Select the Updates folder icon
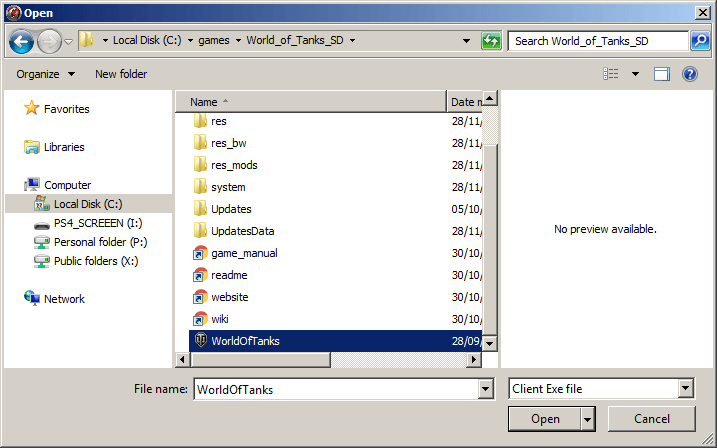This screenshot has height=448, width=717. click(200, 208)
